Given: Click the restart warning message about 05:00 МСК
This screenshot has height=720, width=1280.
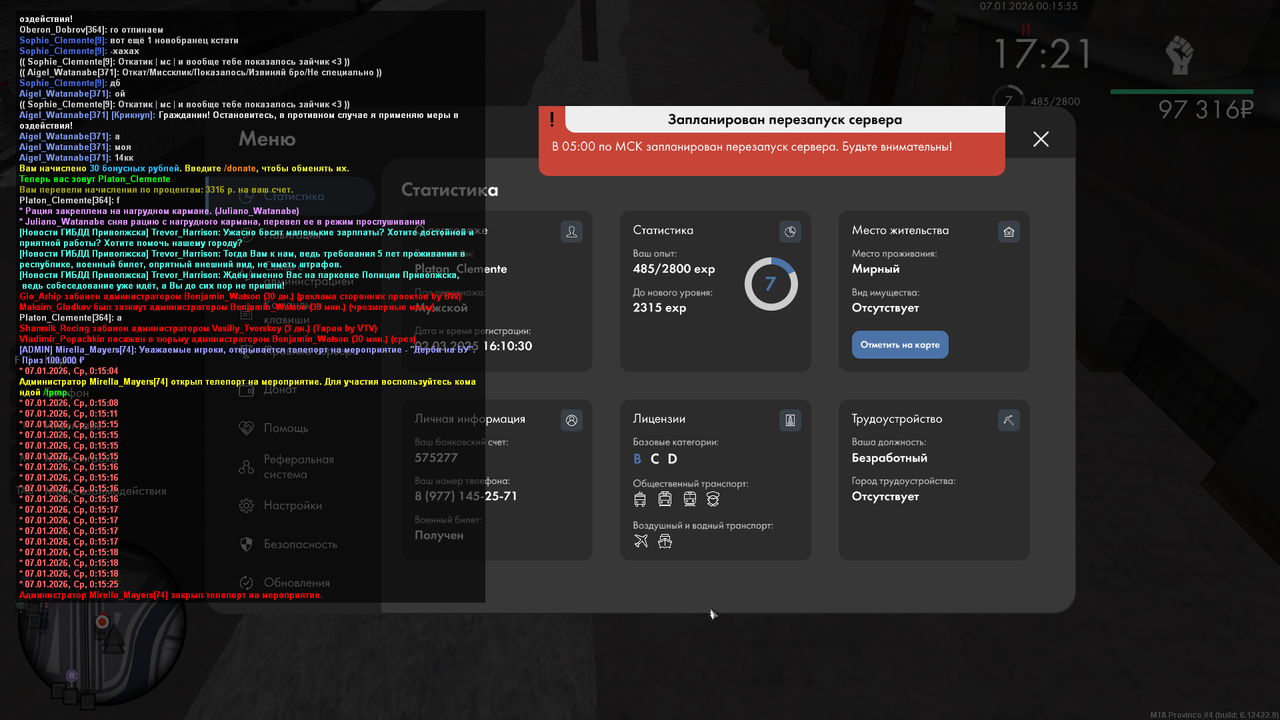Looking at the screenshot, I should (752, 146).
